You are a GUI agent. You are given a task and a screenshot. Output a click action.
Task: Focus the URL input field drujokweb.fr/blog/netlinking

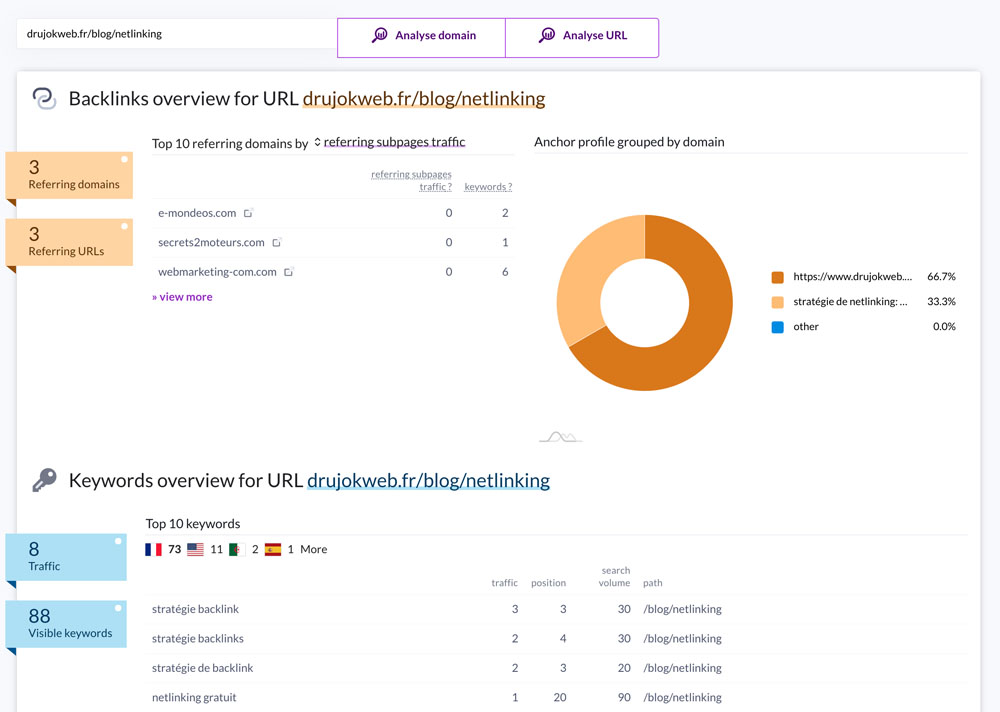(x=177, y=34)
